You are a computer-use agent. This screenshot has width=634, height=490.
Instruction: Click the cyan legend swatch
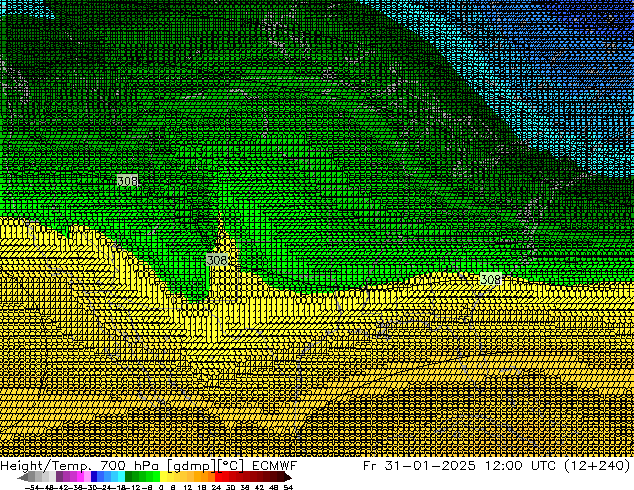click(x=121, y=477)
